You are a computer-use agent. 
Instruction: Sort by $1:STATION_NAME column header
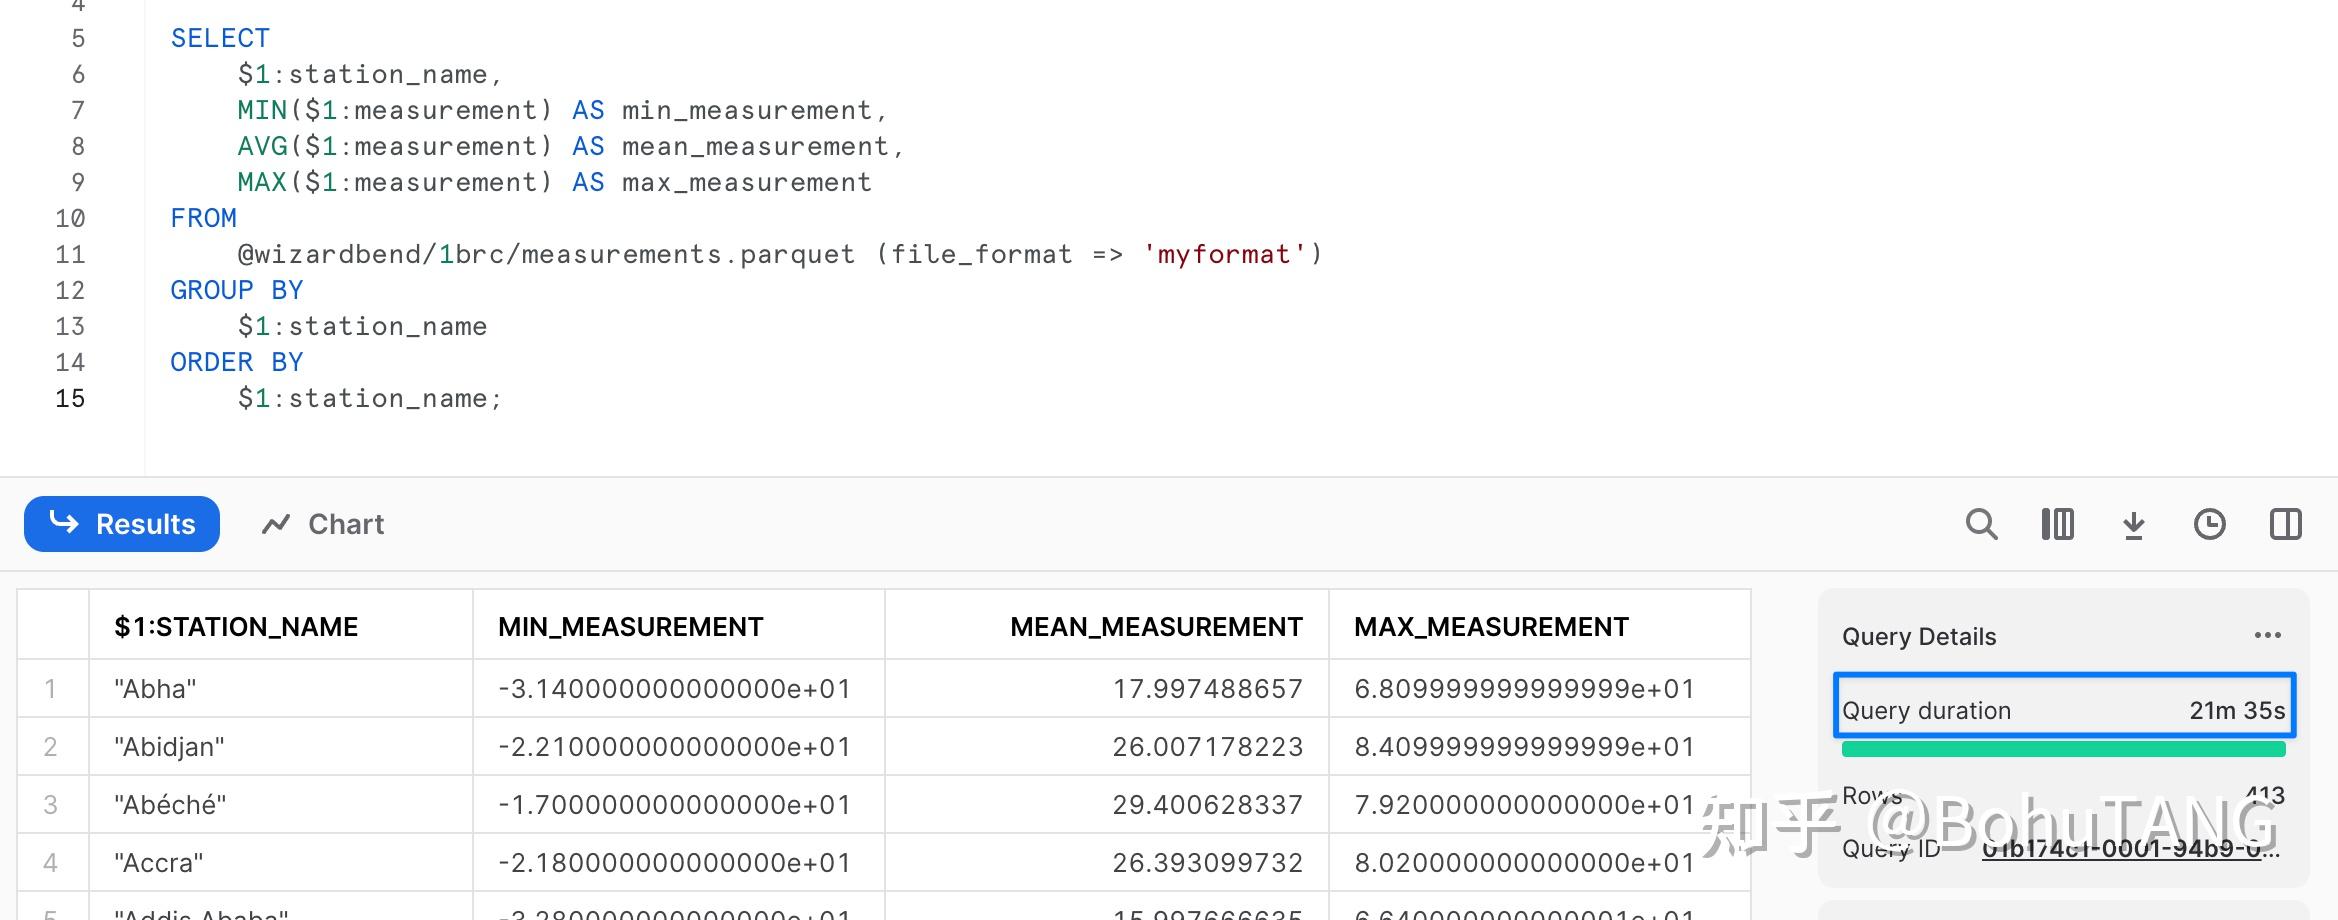(x=236, y=627)
